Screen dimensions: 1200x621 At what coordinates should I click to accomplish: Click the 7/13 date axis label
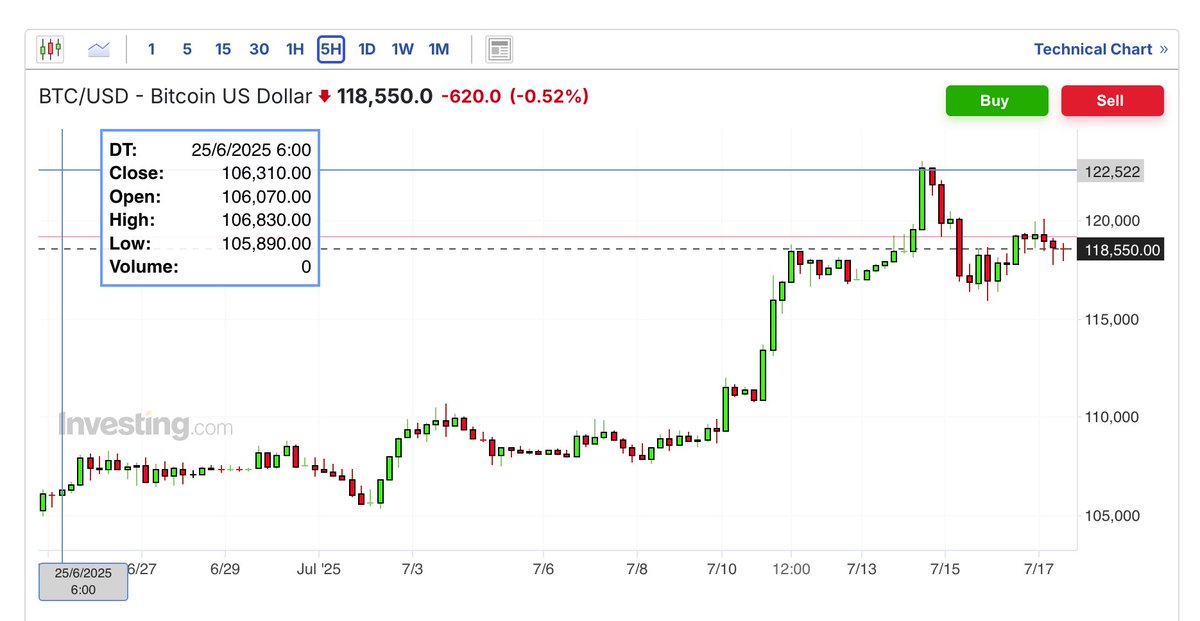861,569
